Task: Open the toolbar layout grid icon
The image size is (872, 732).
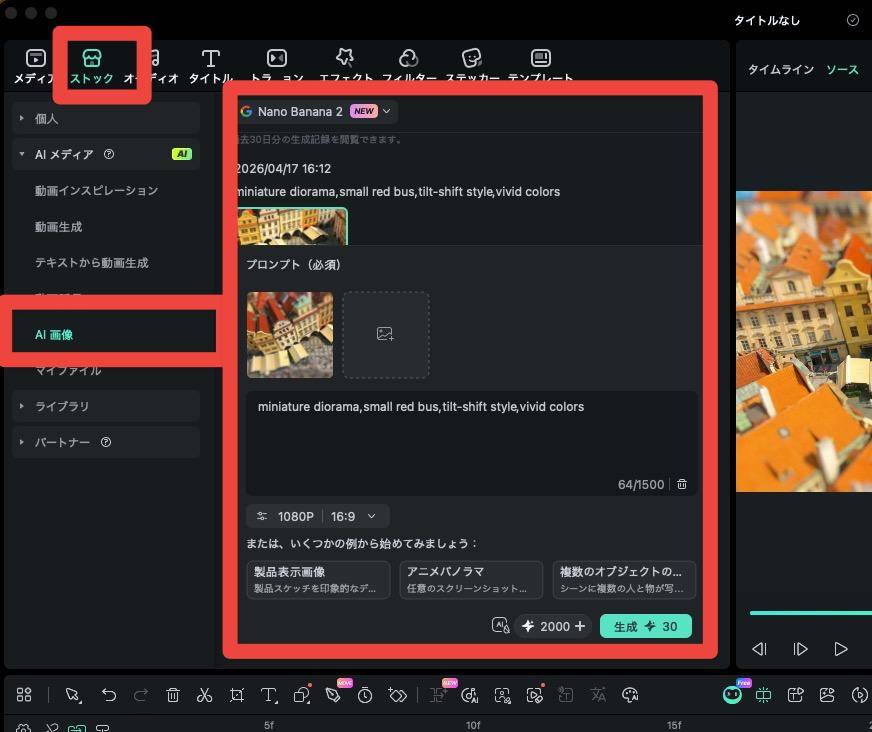Action: [x=24, y=695]
